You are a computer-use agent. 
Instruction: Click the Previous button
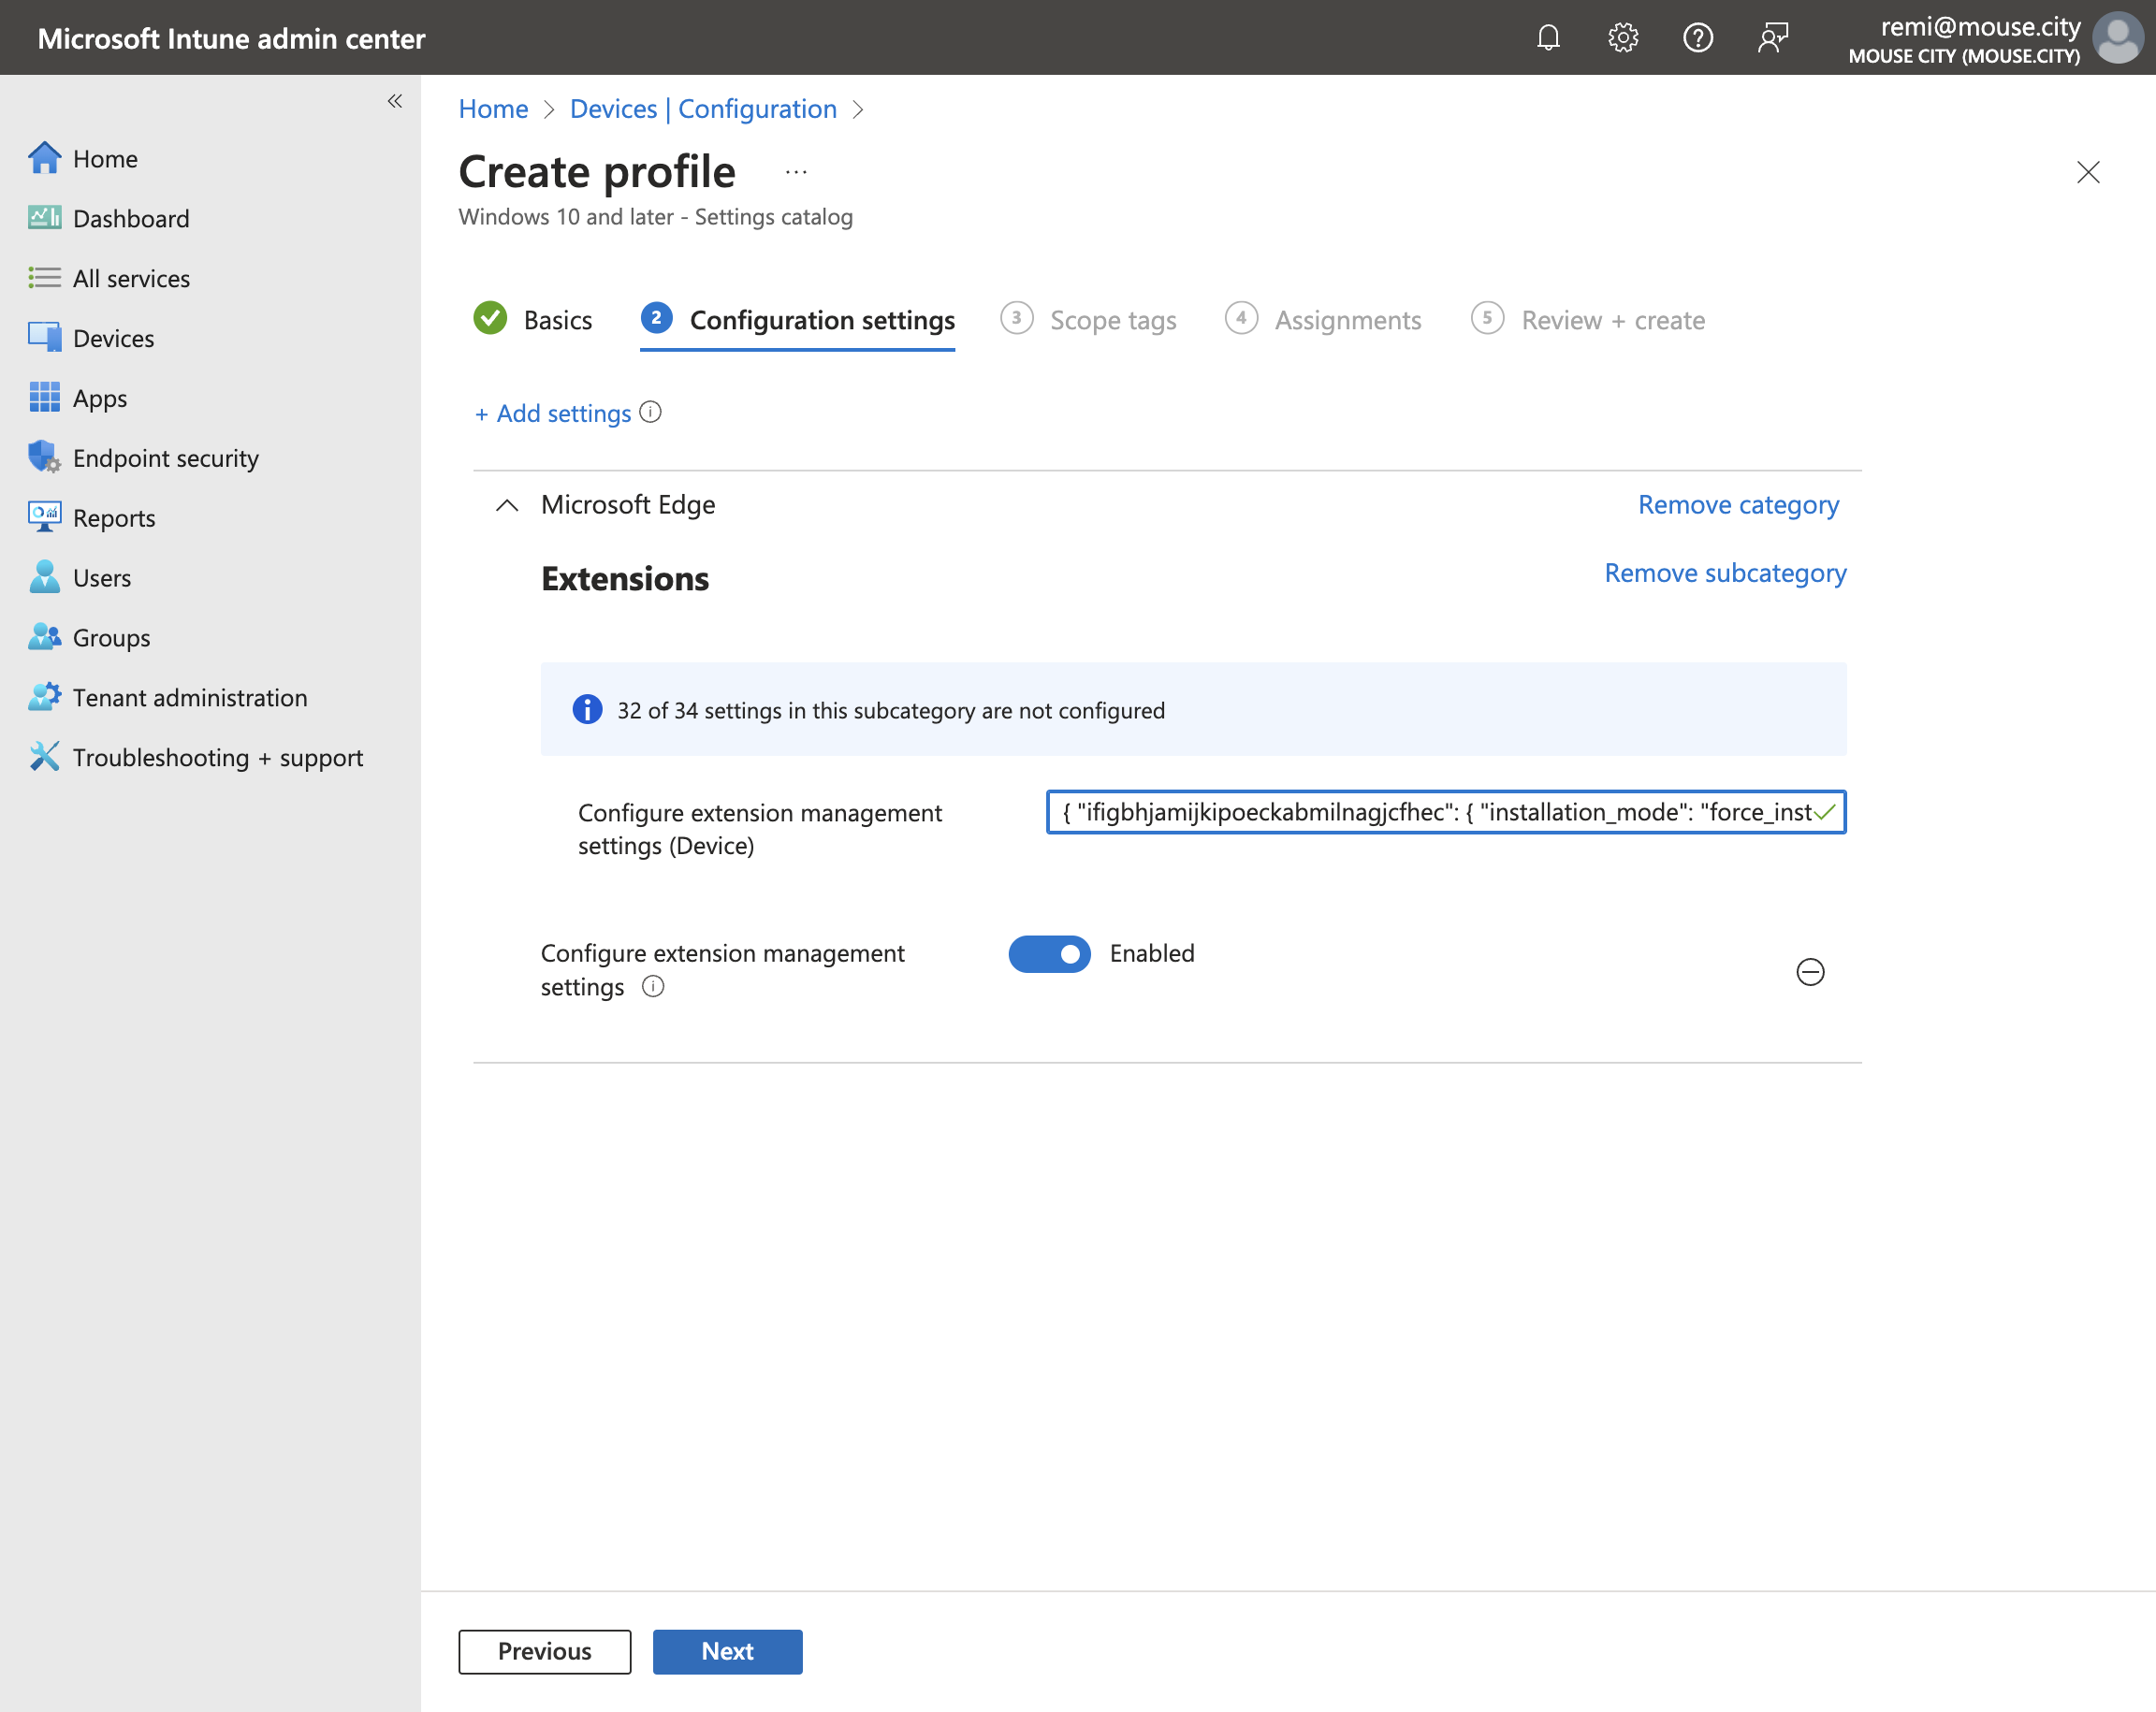[545, 1652]
